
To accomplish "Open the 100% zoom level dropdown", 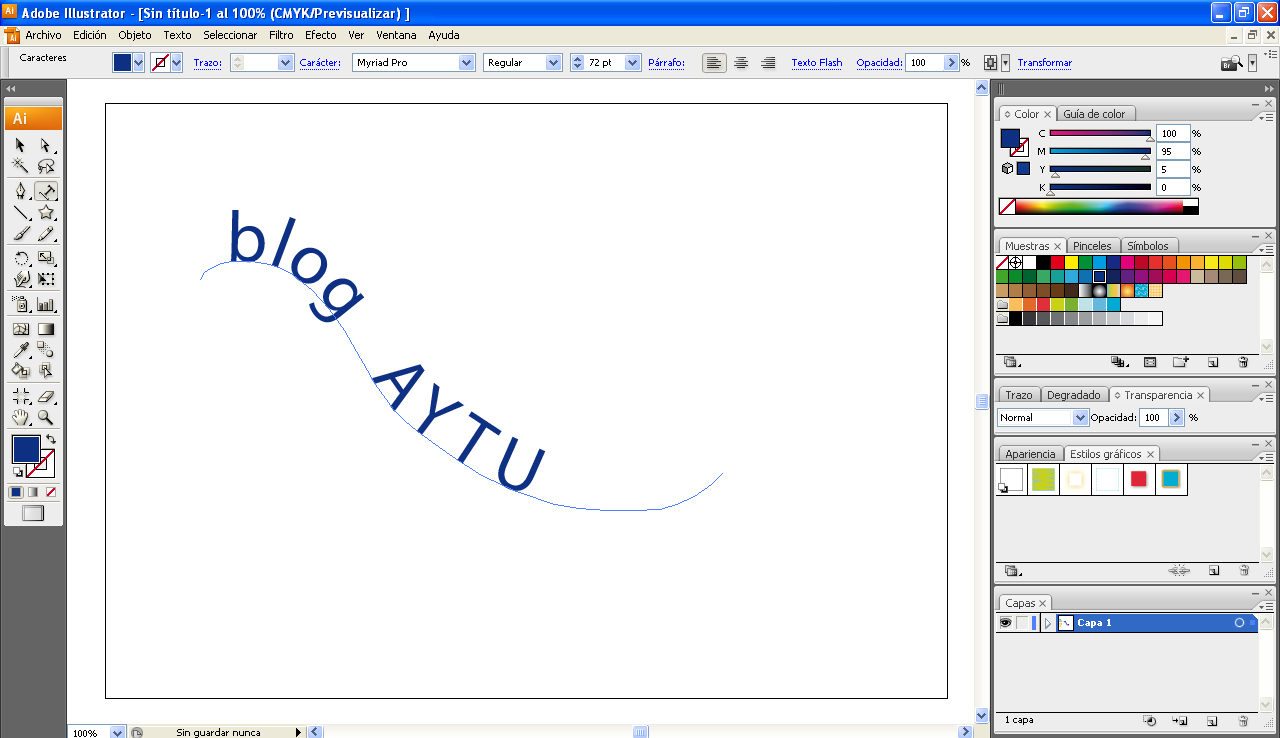I will pyautogui.click(x=117, y=732).
